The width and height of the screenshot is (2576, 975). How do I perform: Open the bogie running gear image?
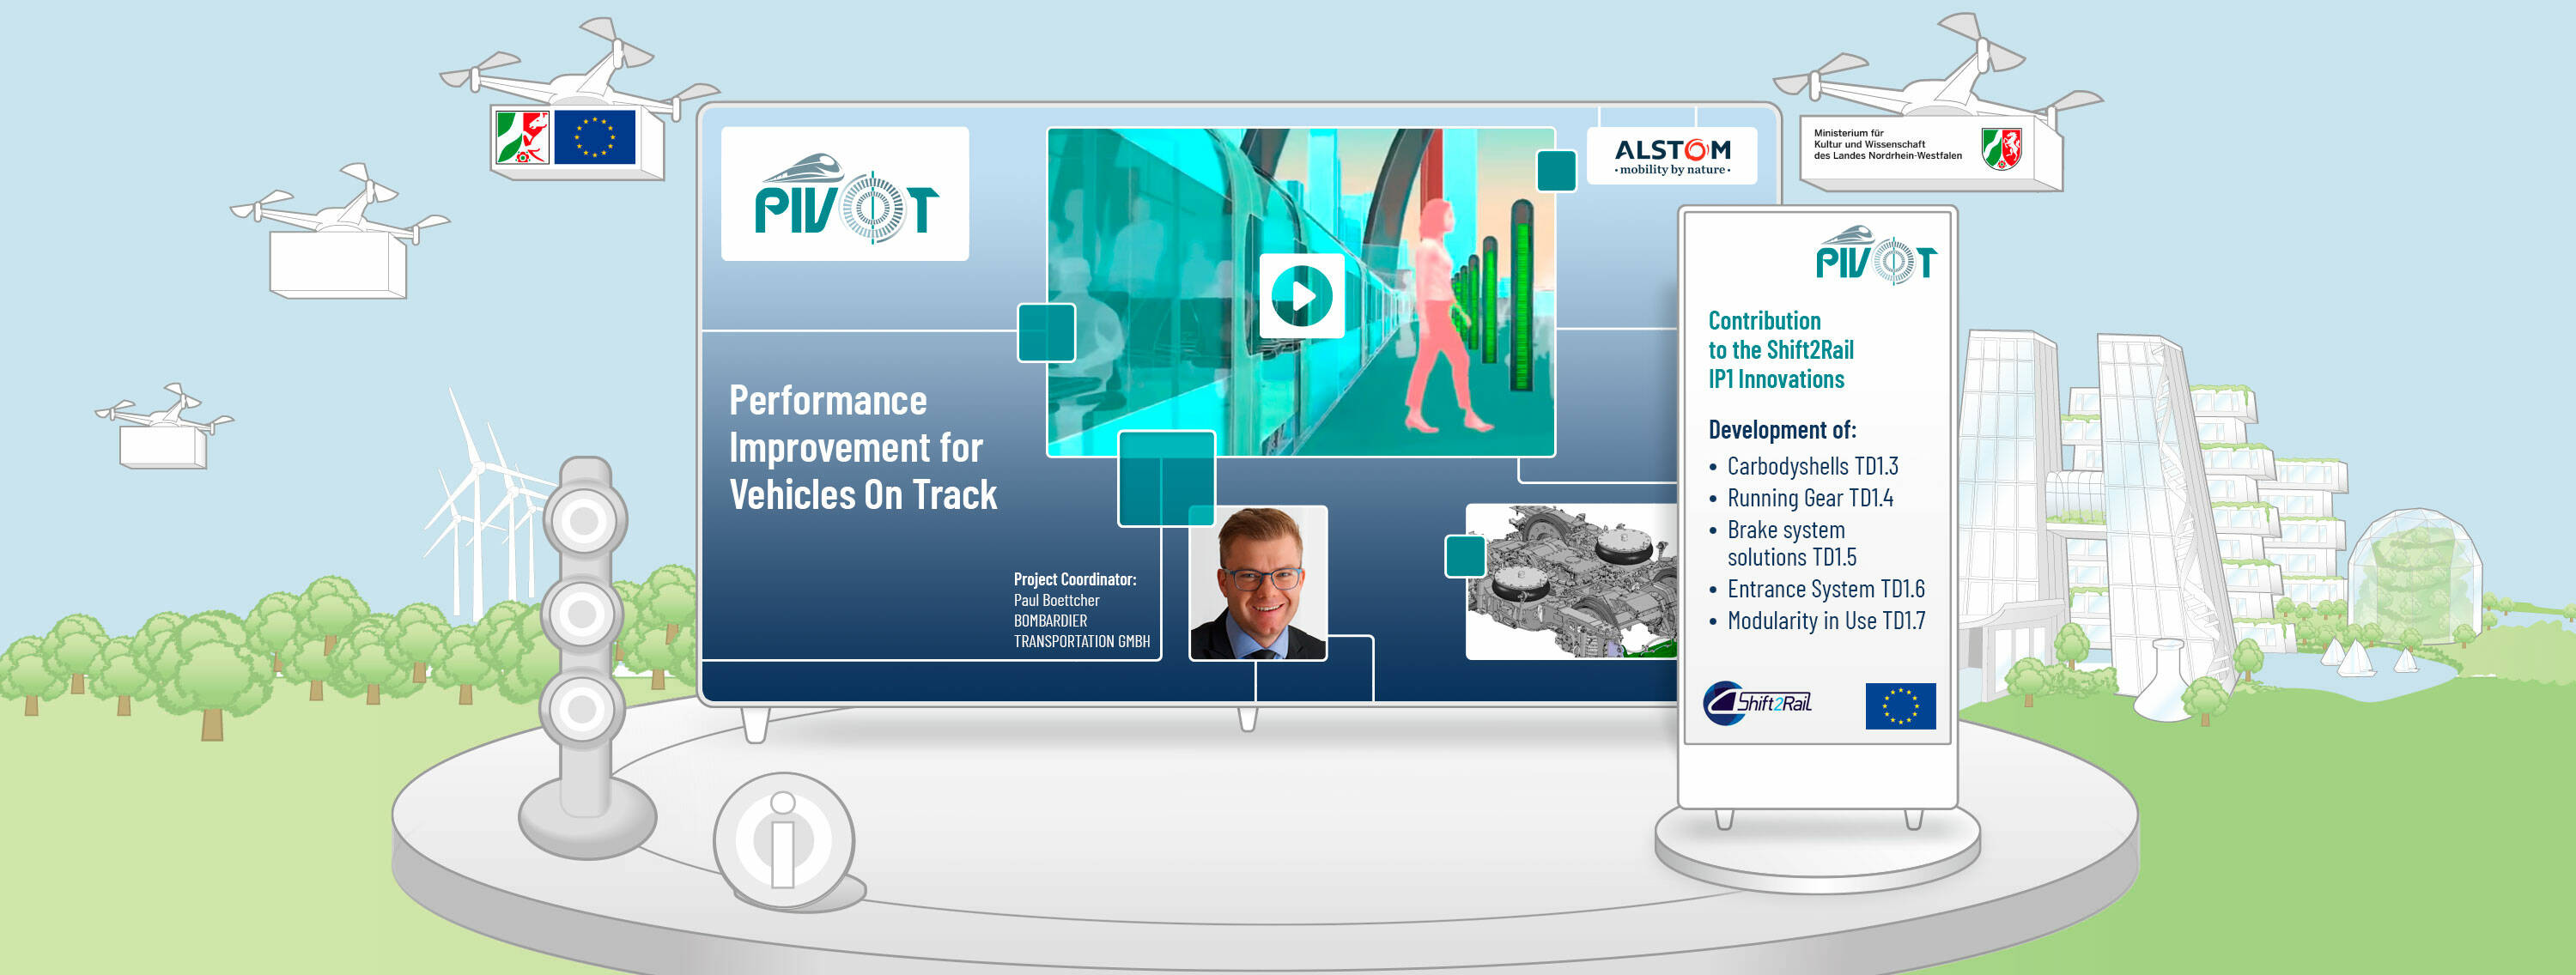click(x=1571, y=582)
